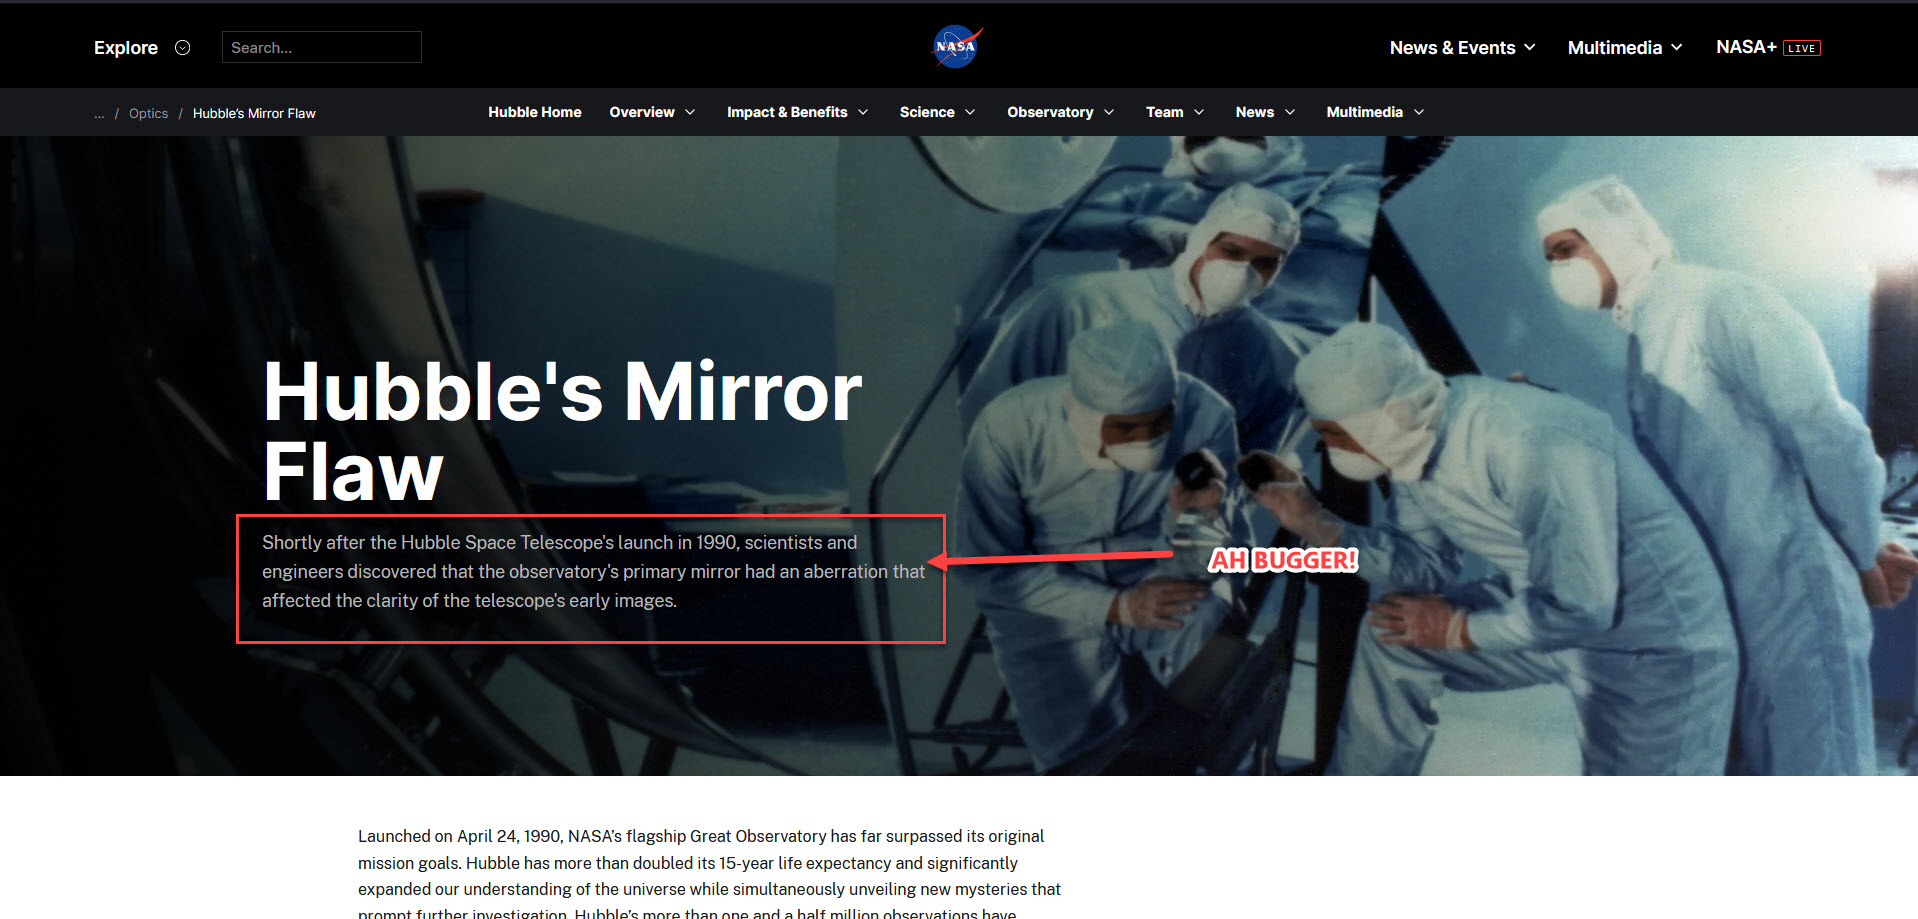The width and height of the screenshot is (1918, 919).
Task: Click the Hubble's Mirror Flaw page heading
Action: tap(562, 431)
